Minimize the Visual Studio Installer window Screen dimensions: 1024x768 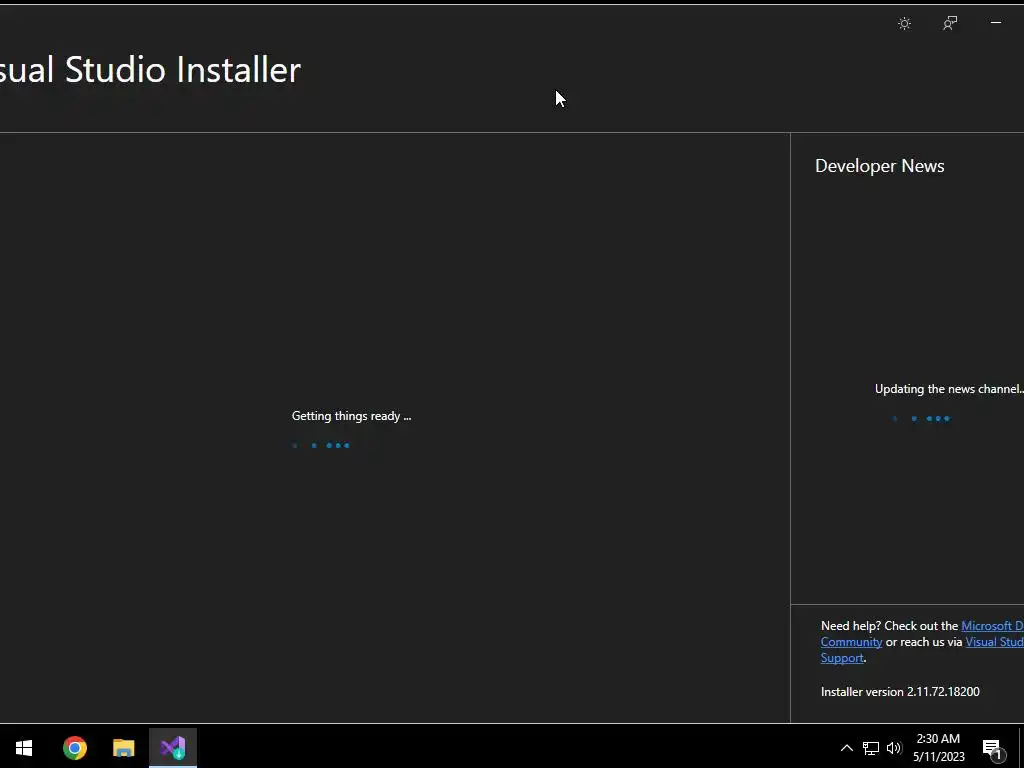(x=995, y=24)
